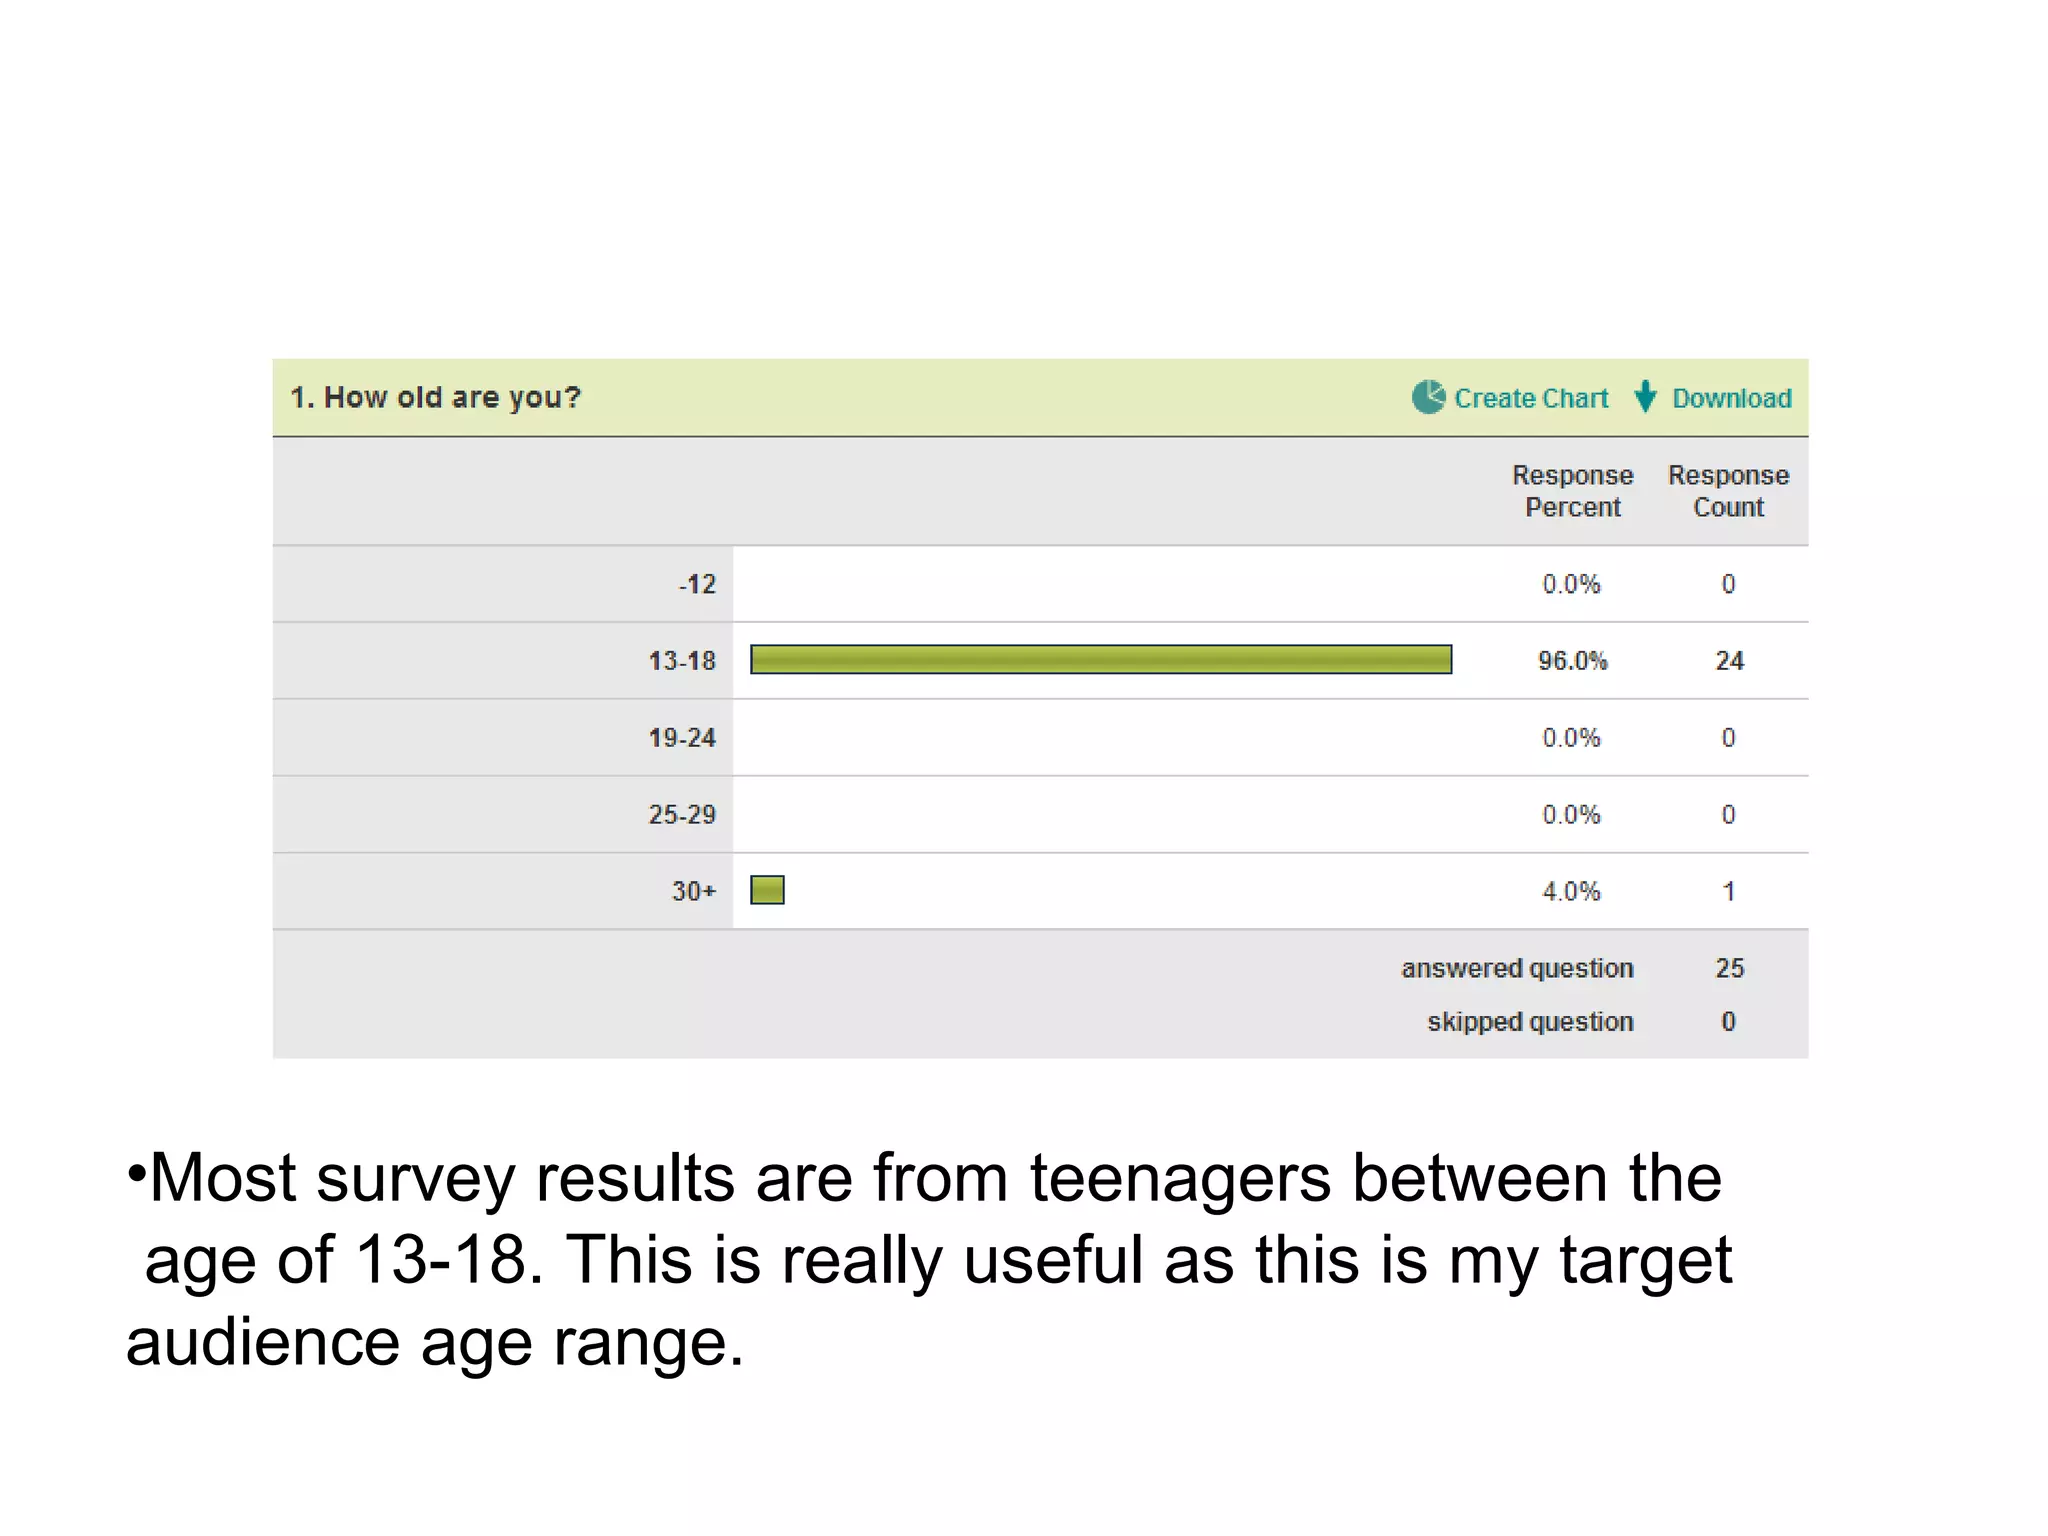This screenshot has height=1536, width=2048.
Task: Select the 13-18 age row label
Action: coord(682,661)
